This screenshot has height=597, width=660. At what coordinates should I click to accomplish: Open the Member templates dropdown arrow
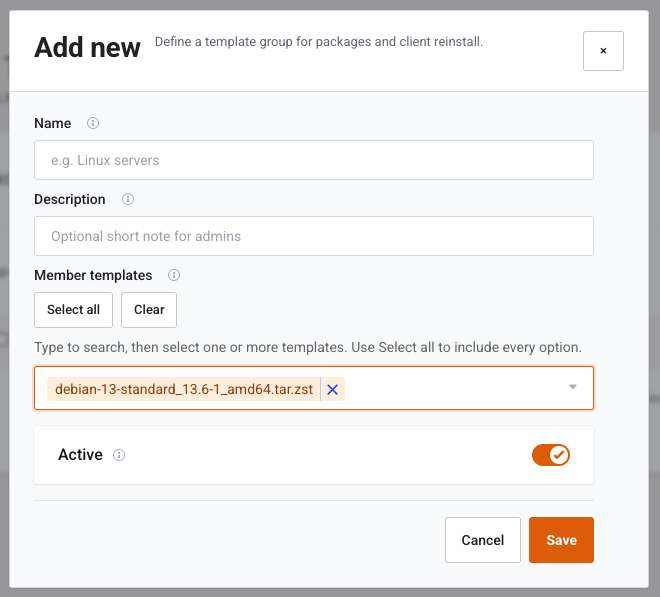(x=572, y=387)
